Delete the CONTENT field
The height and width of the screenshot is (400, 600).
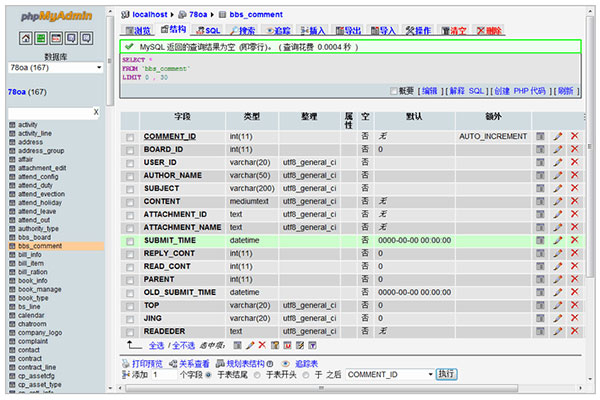pyautogui.click(x=574, y=201)
